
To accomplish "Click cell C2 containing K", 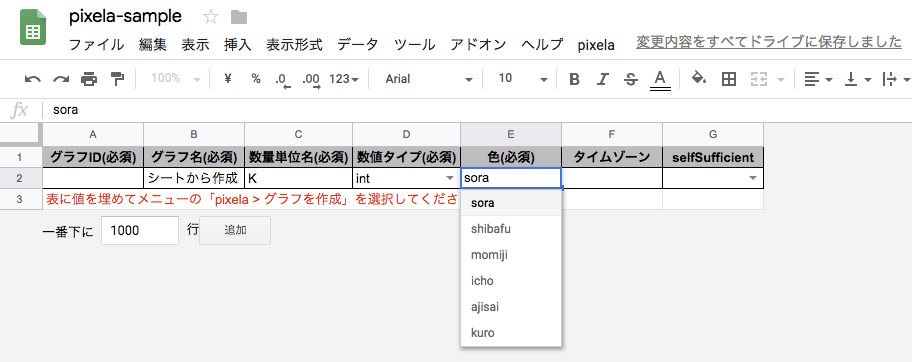I will click(x=298, y=178).
